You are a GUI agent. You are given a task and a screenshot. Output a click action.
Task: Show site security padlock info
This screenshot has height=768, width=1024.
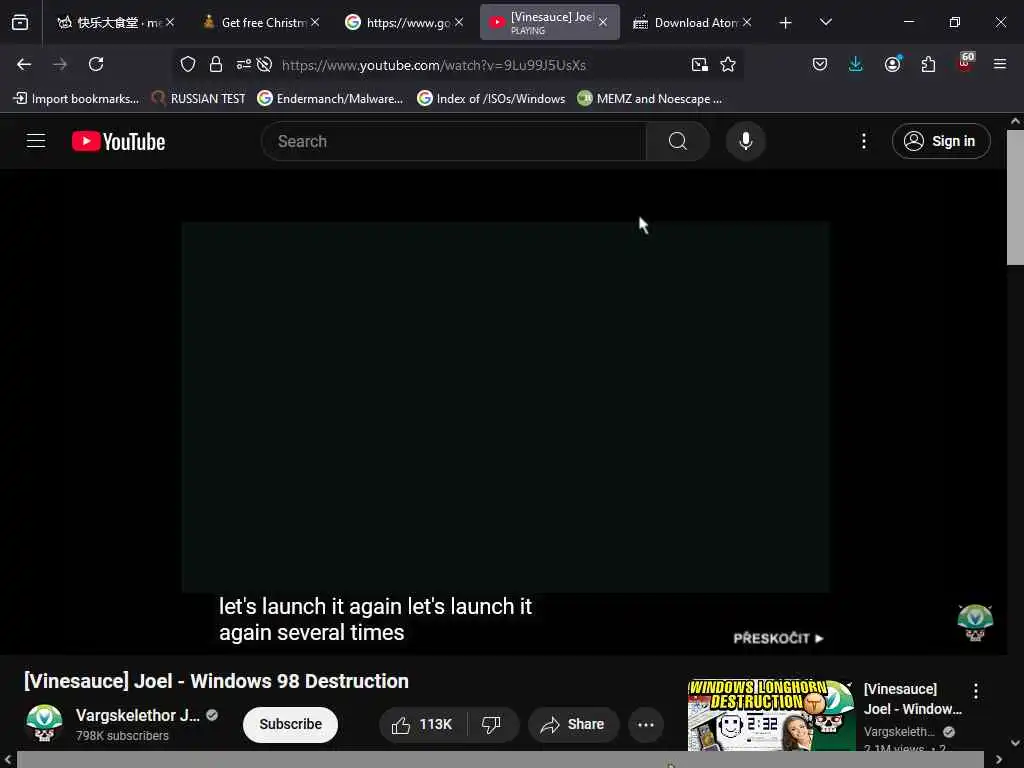point(216,64)
